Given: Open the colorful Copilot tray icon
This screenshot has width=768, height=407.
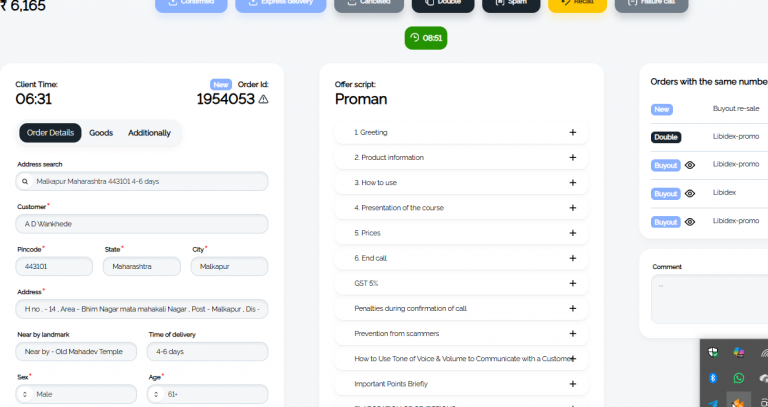Looking at the screenshot, I should pos(739,352).
